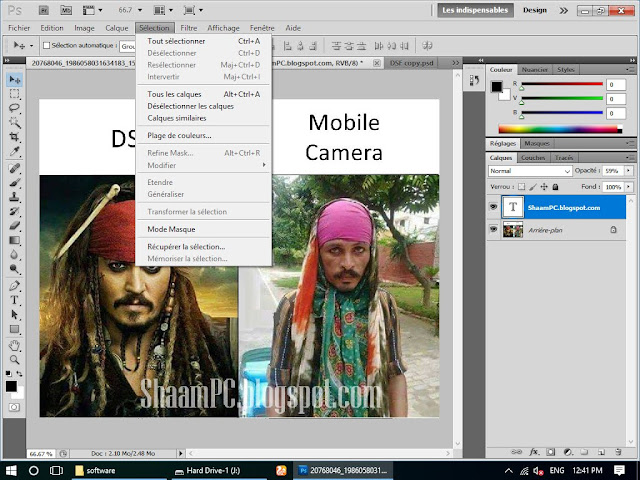Viewport: 640px width, 480px height.
Task: Open the Opacité value arrow
Action: [x=628, y=171]
